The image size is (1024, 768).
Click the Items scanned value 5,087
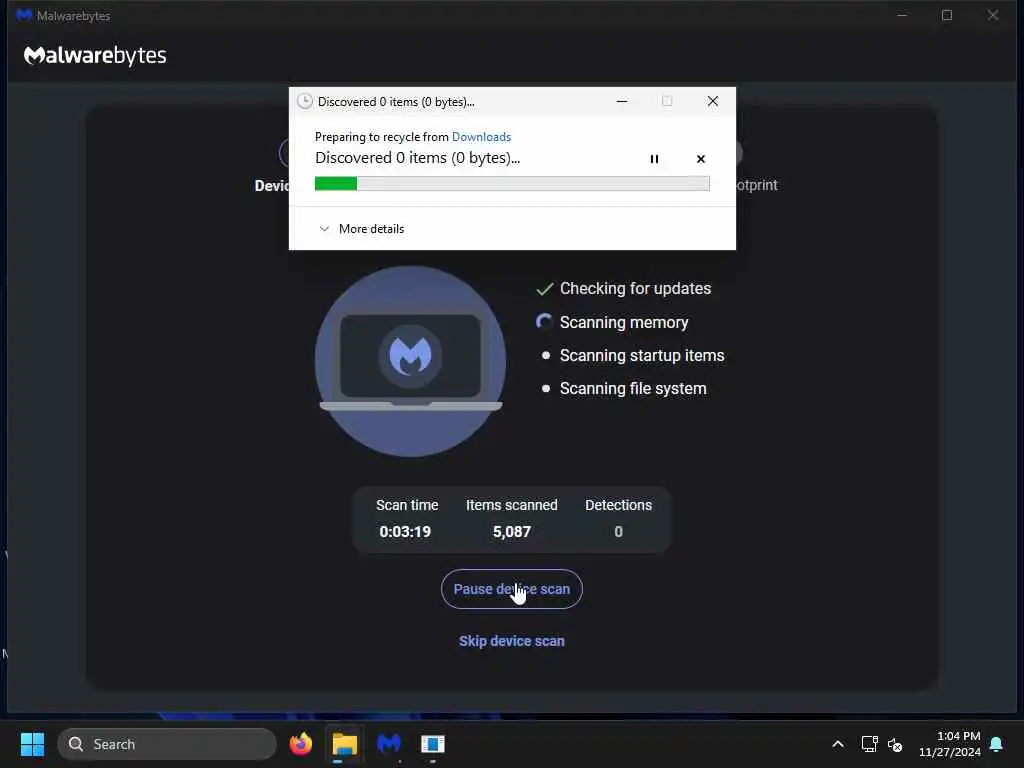click(x=511, y=532)
